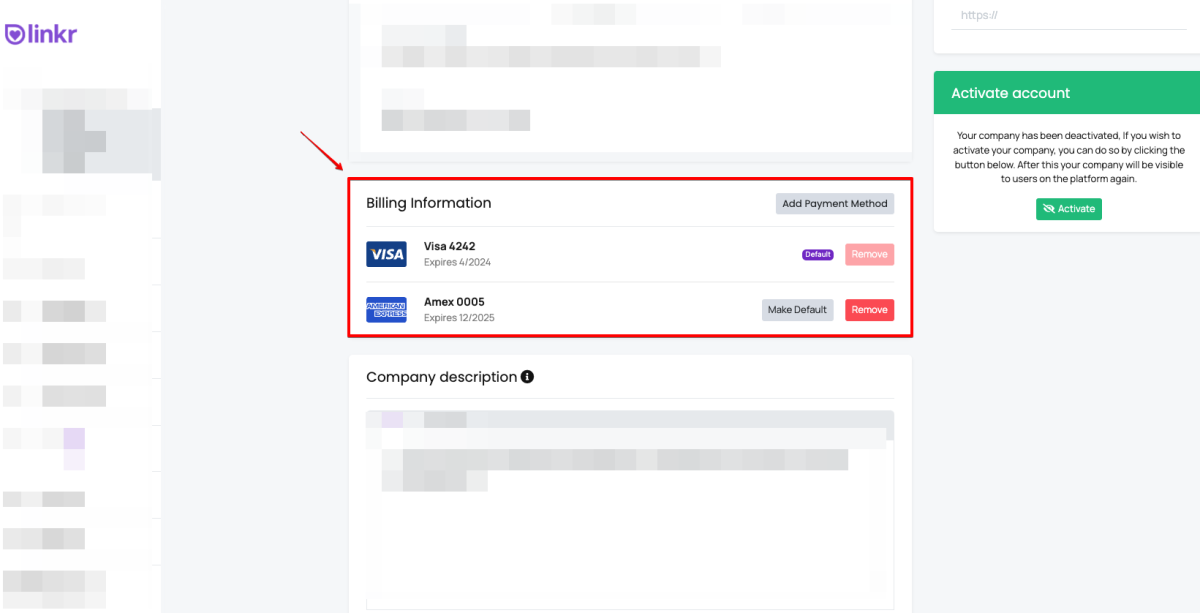Click the Expires 4/2024 text
The height and width of the screenshot is (613, 1200).
click(457, 262)
